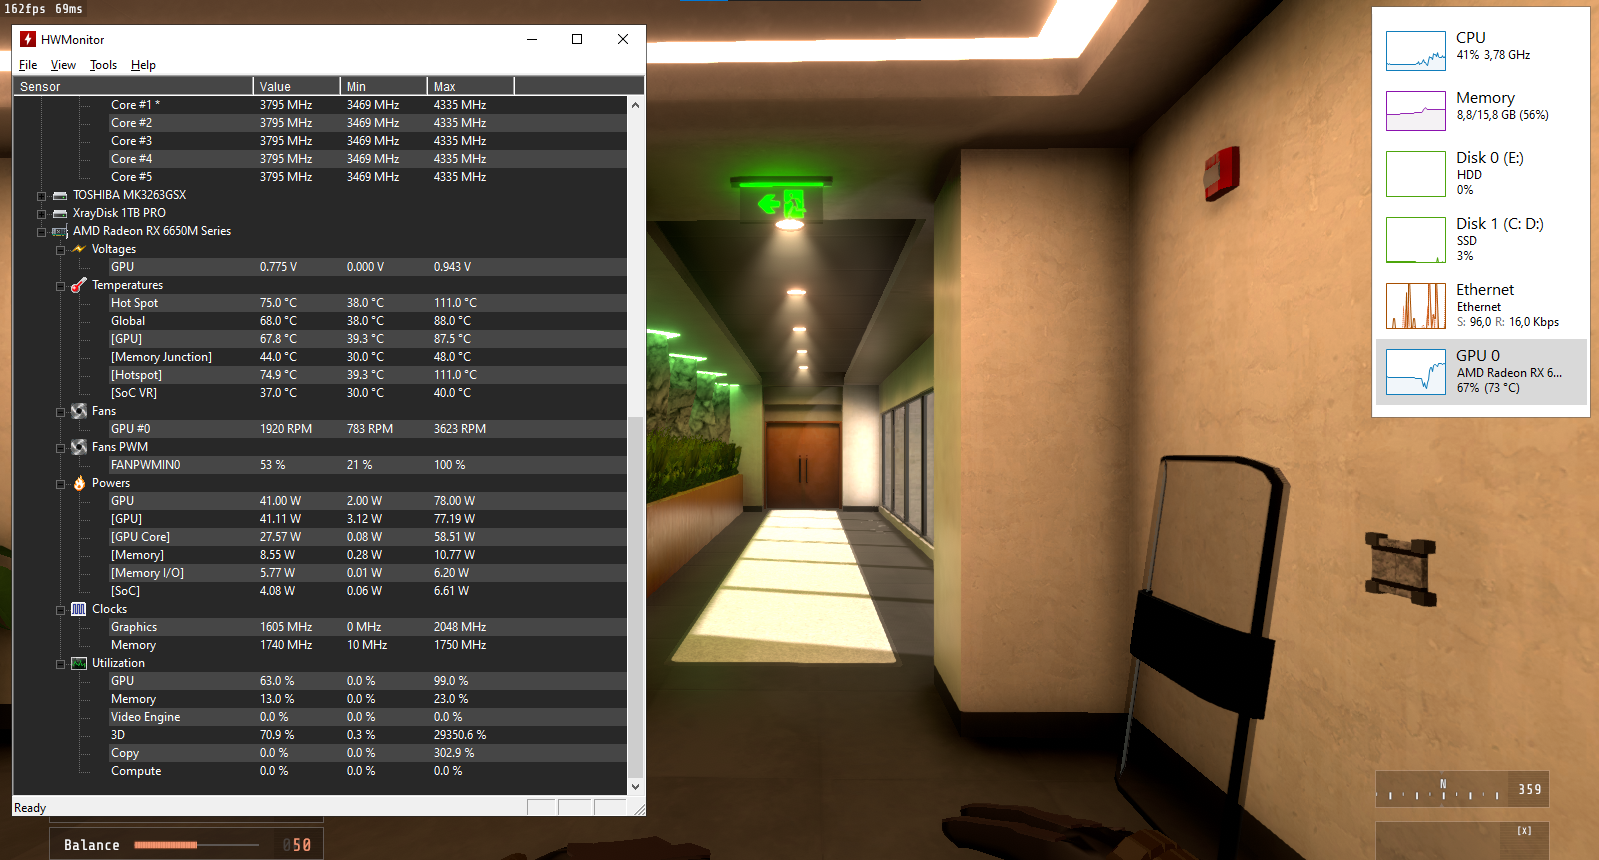The image size is (1599, 860).
Task: Open the View menu in HWMonitor
Action: click(x=63, y=65)
